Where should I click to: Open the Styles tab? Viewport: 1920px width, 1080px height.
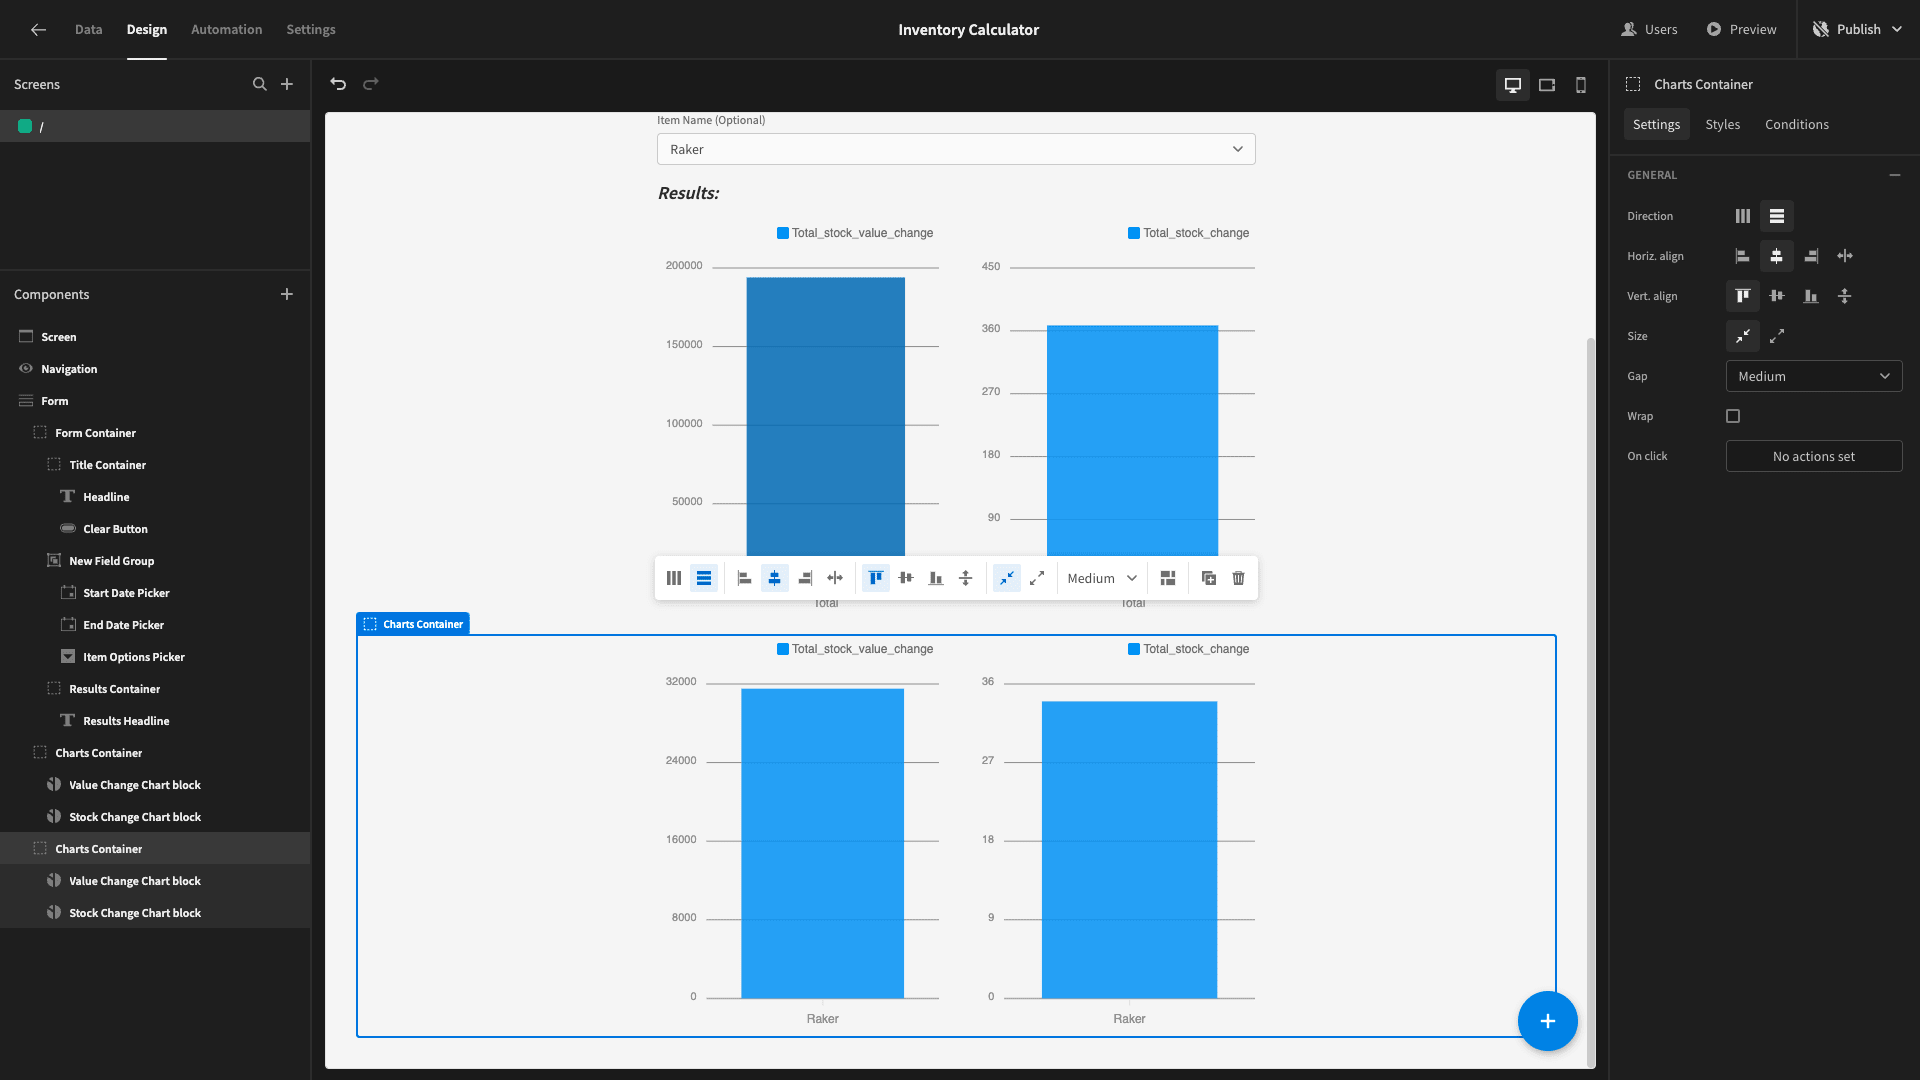coord(1723,124)
